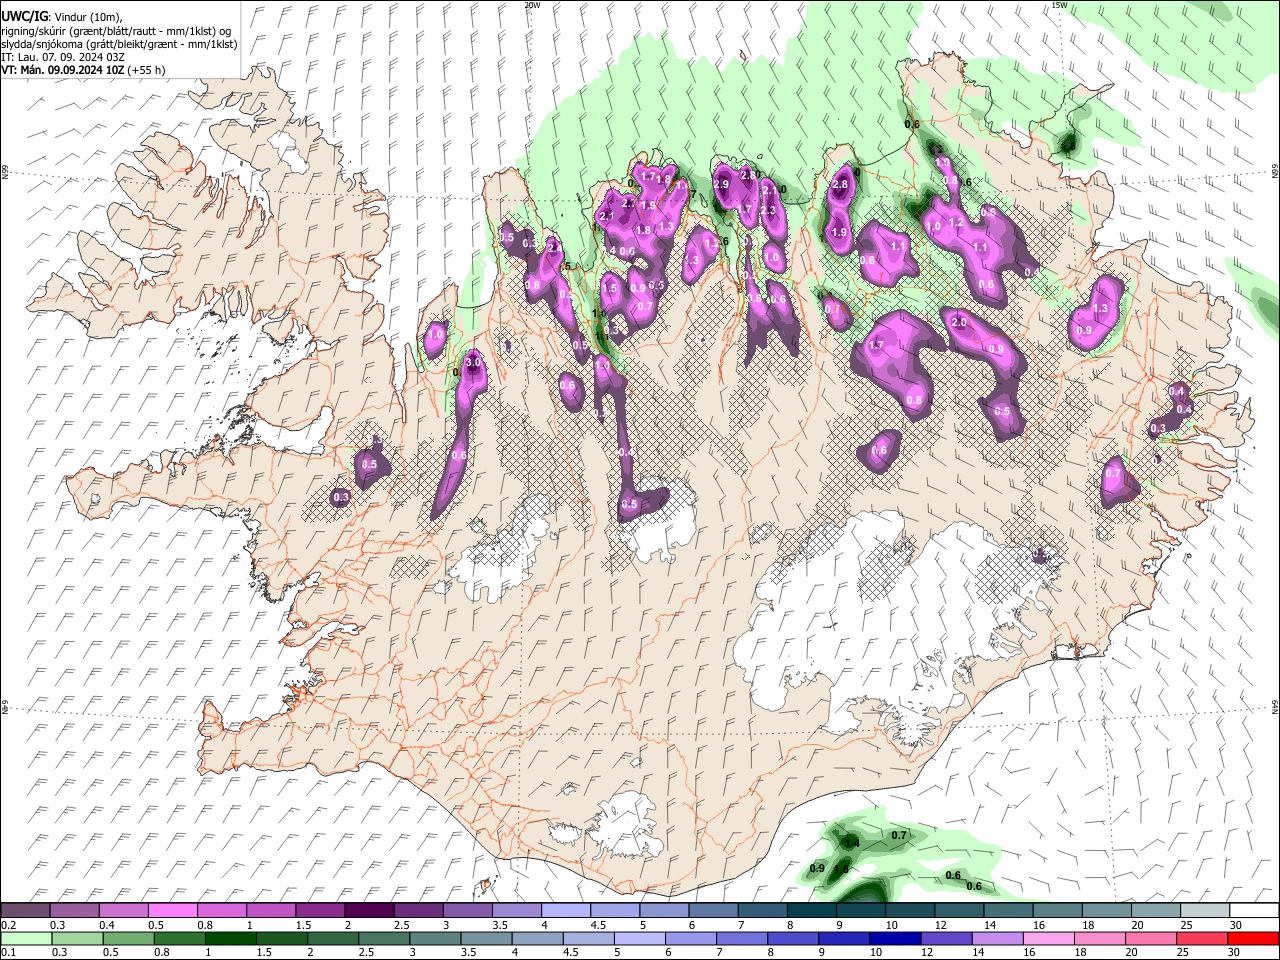The width and height of the screenshot is (1280, 960).
Task: Click the 'rigning/skúrir (grænt/blátt/rautt - mm/1klst) og' line
Action: pyautogui.click(x=116, y=31)
